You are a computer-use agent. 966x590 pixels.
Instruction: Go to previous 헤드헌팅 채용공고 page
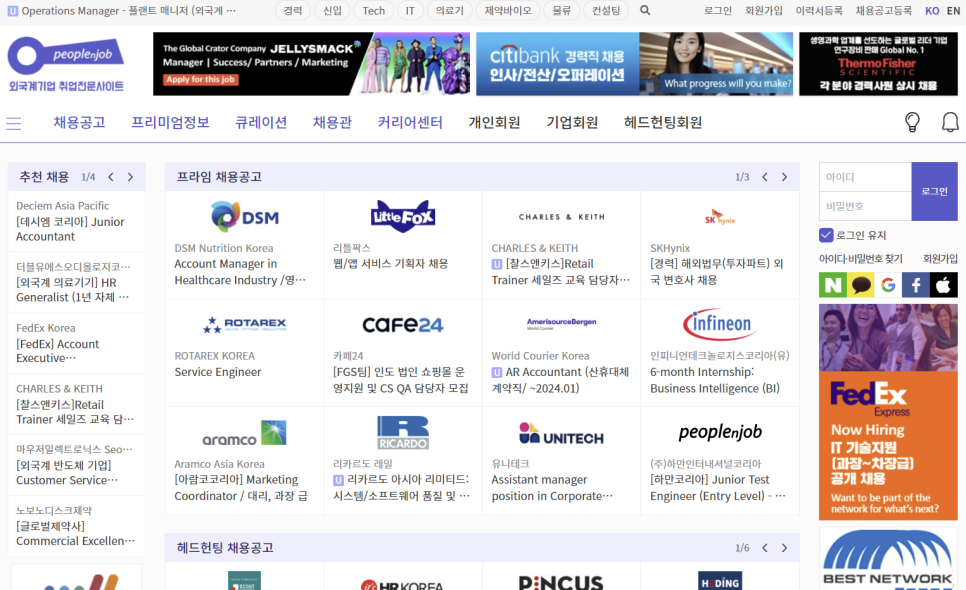click(765, 548)
